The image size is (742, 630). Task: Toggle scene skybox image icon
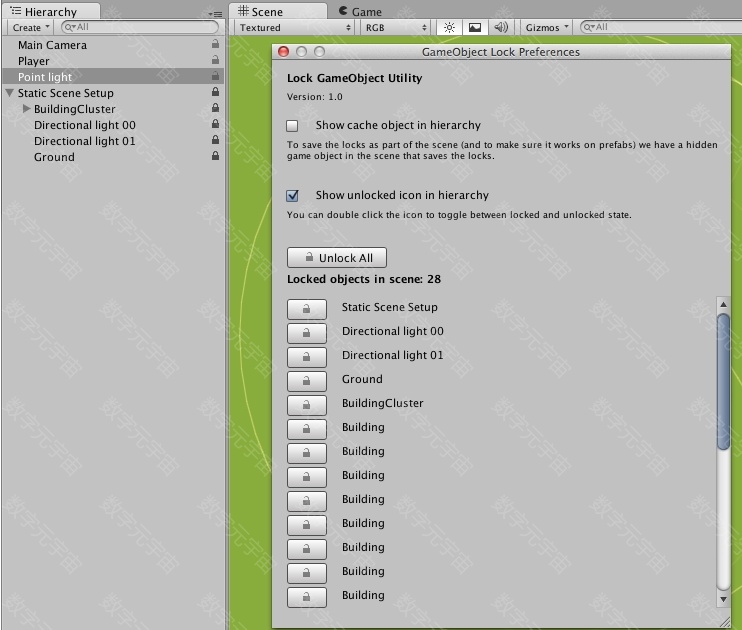[x=475, y=27]
